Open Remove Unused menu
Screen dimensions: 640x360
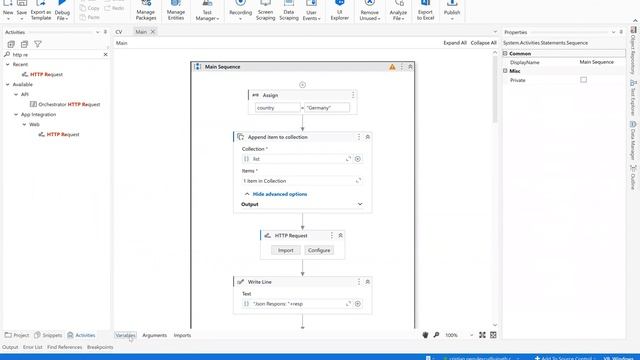[x=369, y=11]
